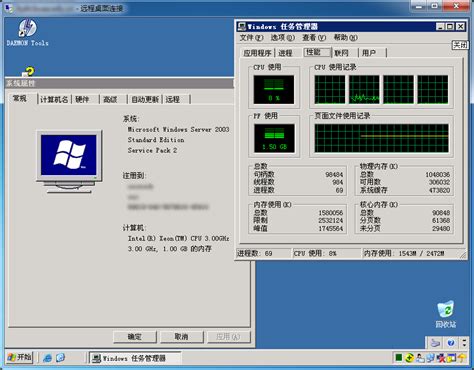Select the 性能 tab in Task Manager
Viewport: 474px width, 370px height.
click(x=317, y=52)
